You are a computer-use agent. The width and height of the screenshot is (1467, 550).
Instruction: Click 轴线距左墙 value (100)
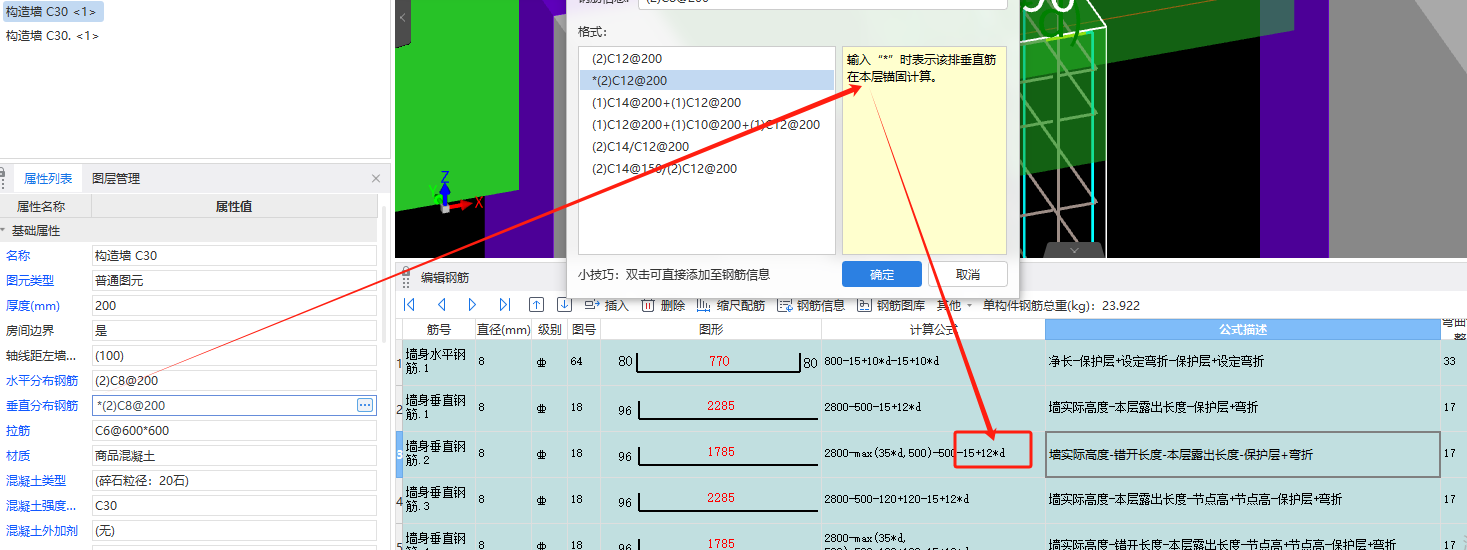[x=234, y=356]
